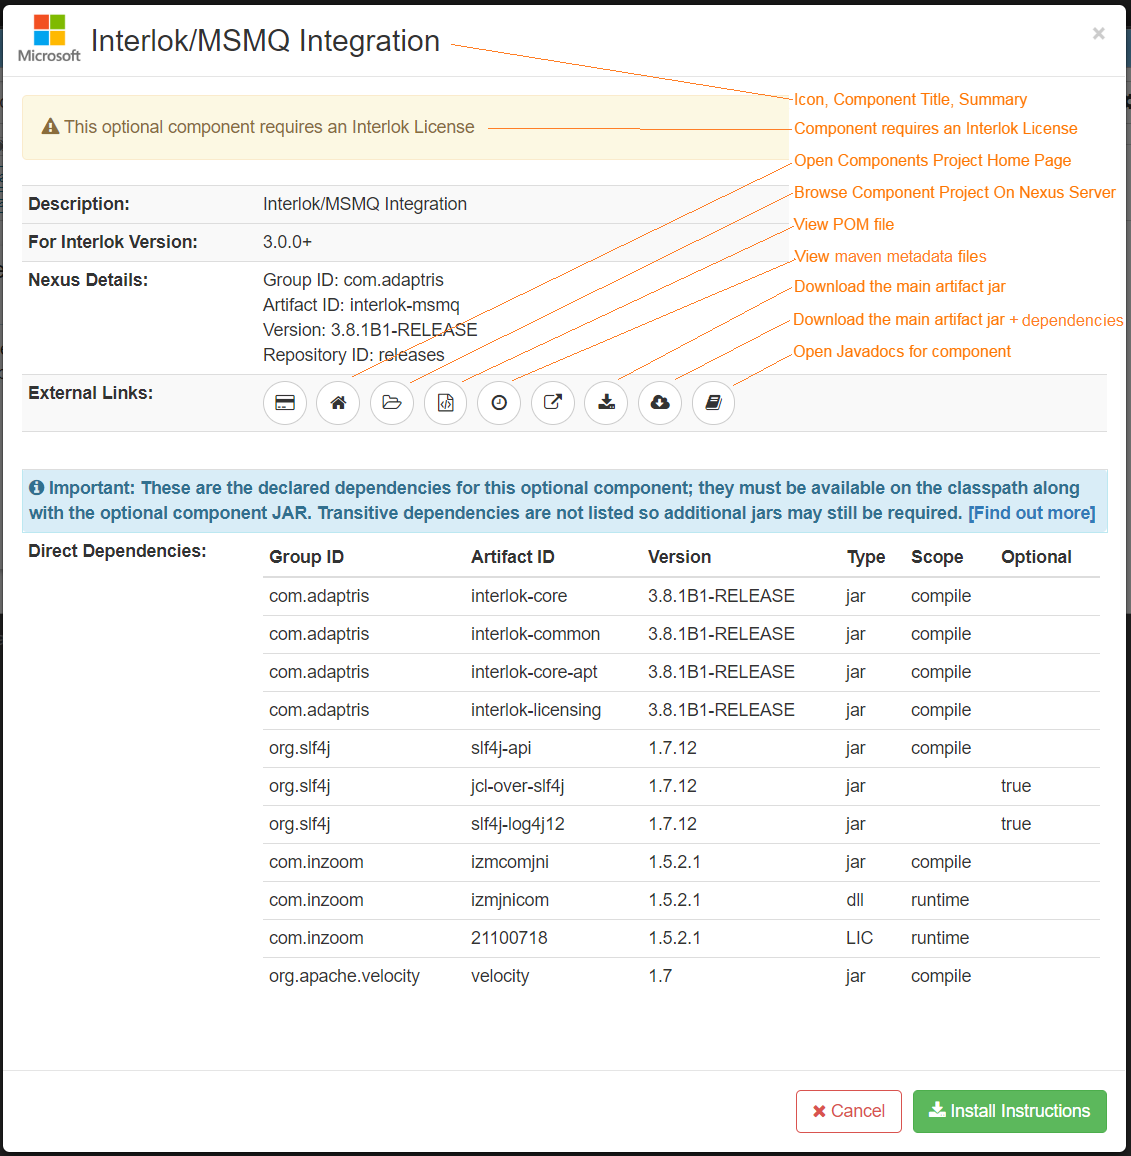
Task: Select the izmjnicom artifact cell
Action: tap(509, 900)
